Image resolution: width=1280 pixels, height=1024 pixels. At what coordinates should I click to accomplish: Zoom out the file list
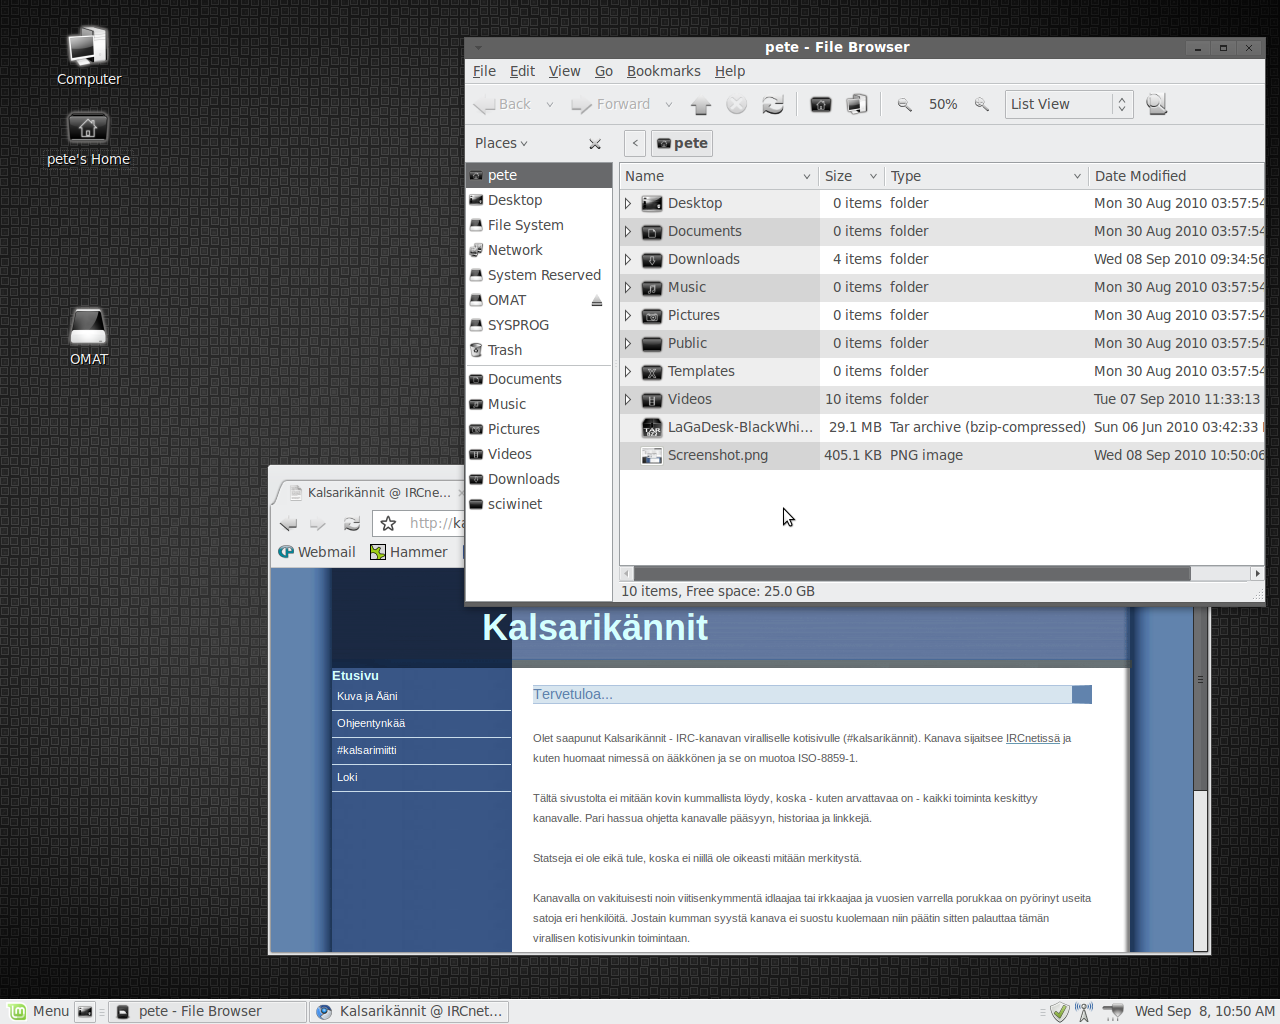click(904, 105)
